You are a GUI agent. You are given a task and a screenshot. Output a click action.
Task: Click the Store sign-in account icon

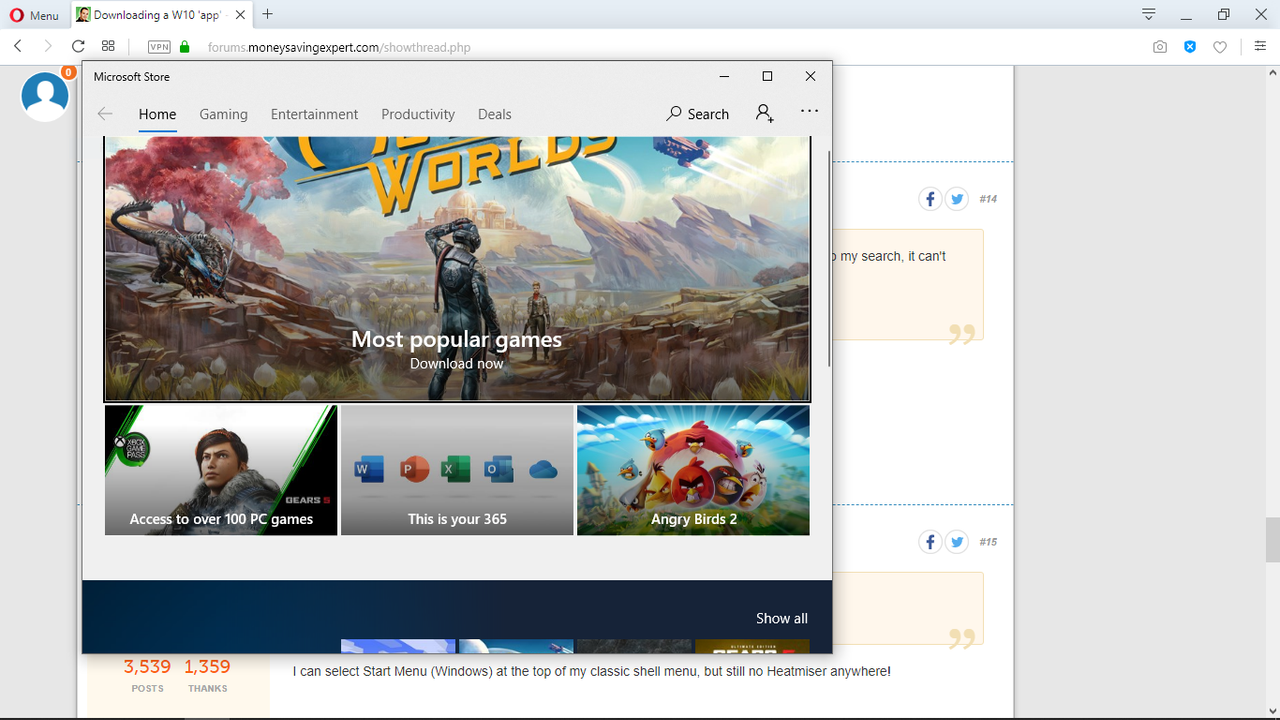pyautogui.click(x=765, y=113)
